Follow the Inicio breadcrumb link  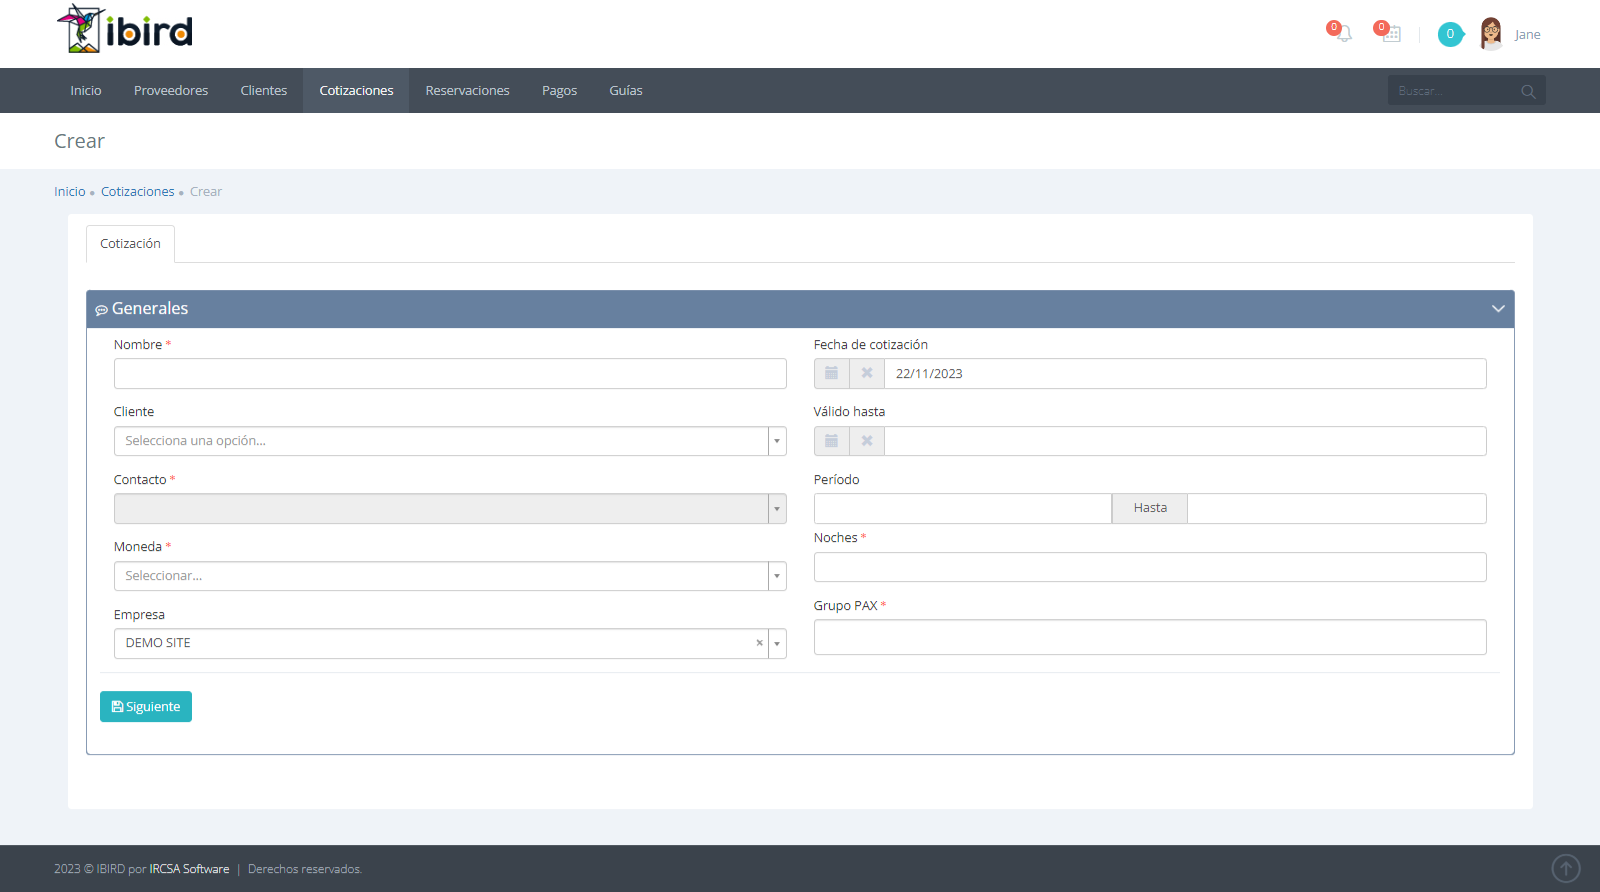(x=70, y=192)
